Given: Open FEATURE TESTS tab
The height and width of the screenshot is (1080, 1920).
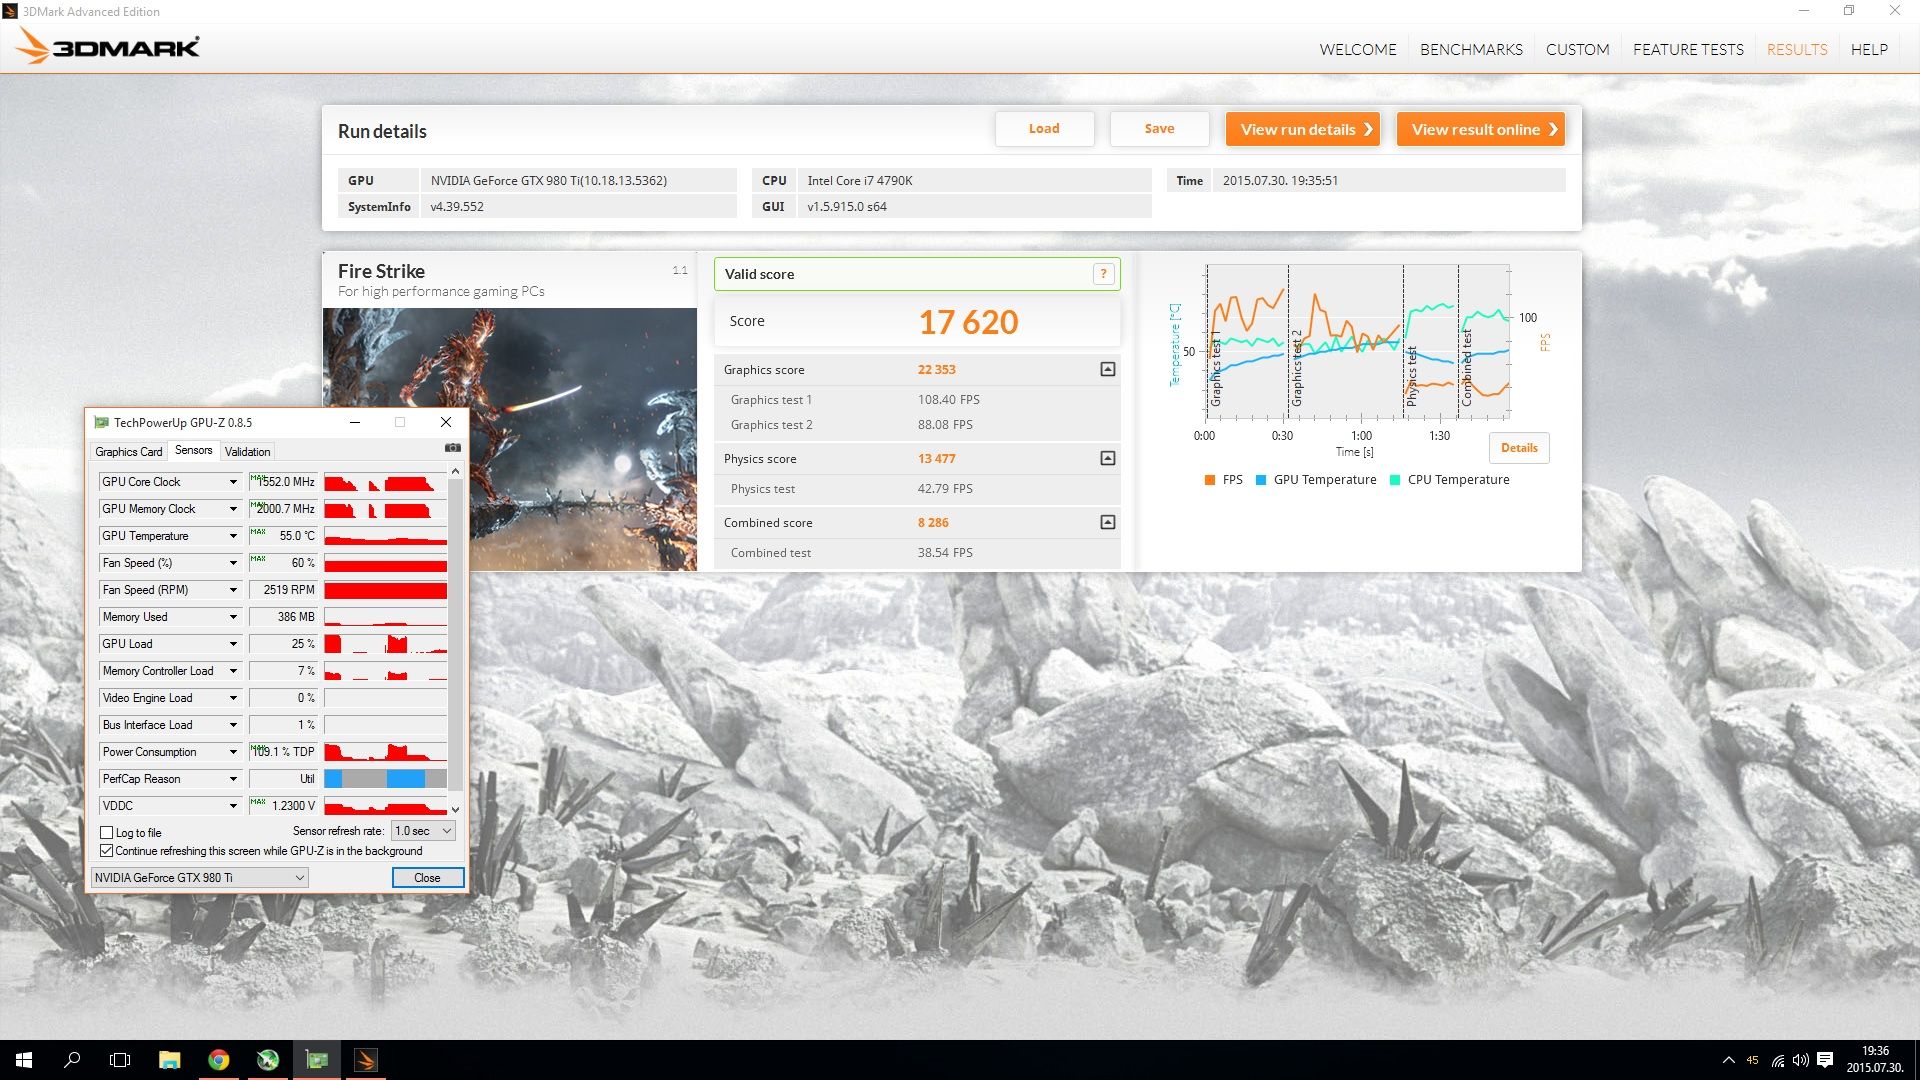Looking at the screenshot, I should [1688, 49].
